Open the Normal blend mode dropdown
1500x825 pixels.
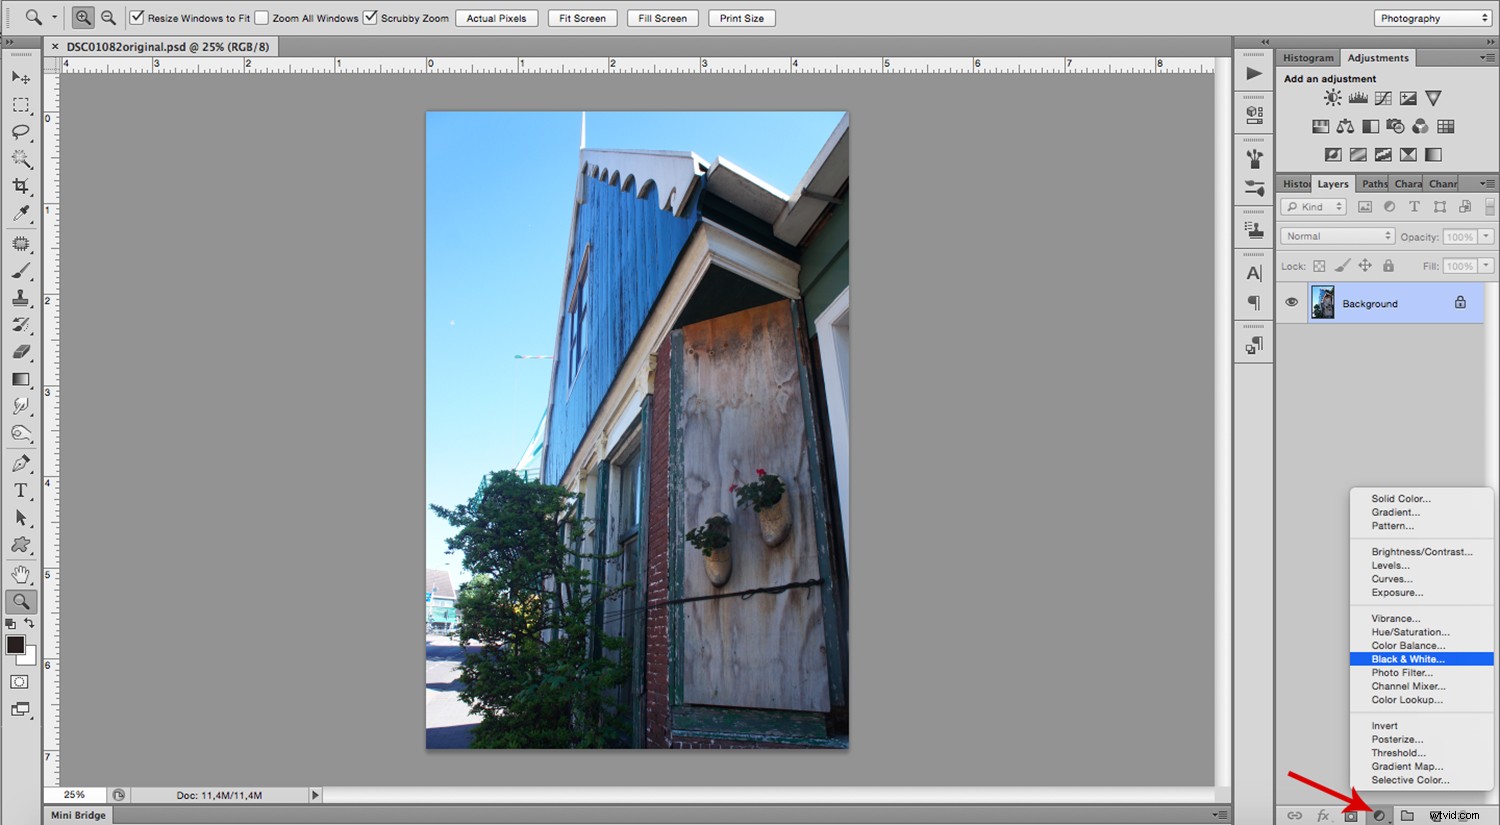click(x=1336, y=235)
